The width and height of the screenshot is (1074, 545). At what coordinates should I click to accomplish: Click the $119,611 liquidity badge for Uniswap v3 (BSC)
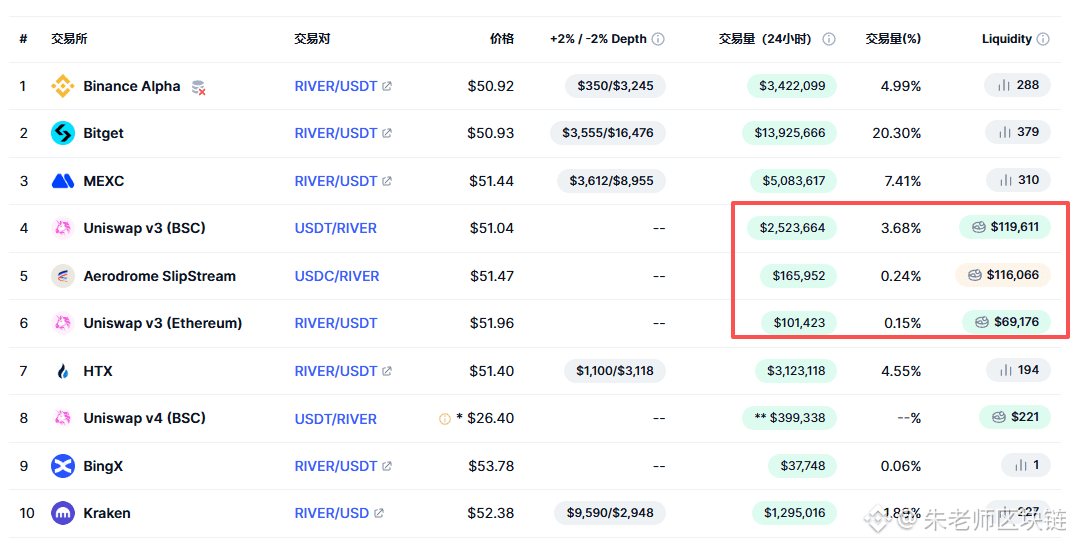(x=1005, y=227)
